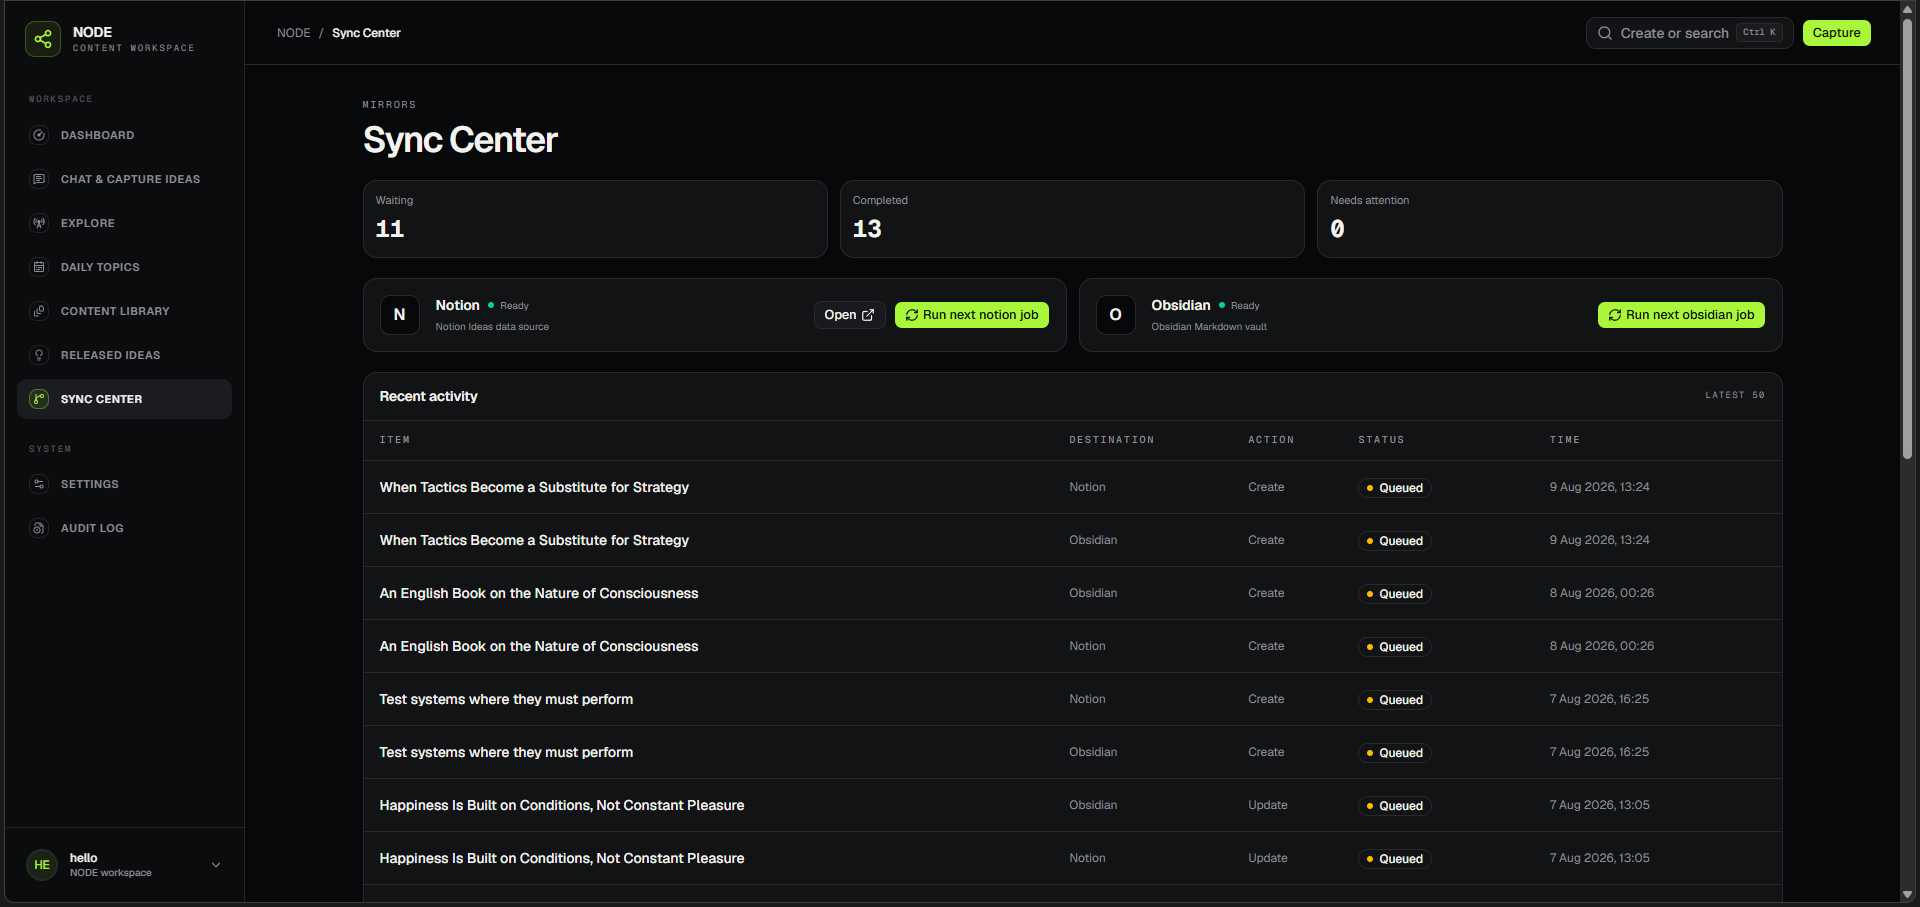Image resolution: width=1920 pixels, height=907 pixels.
Task: Click the ACTION column header
Action: coord(1271,440)
